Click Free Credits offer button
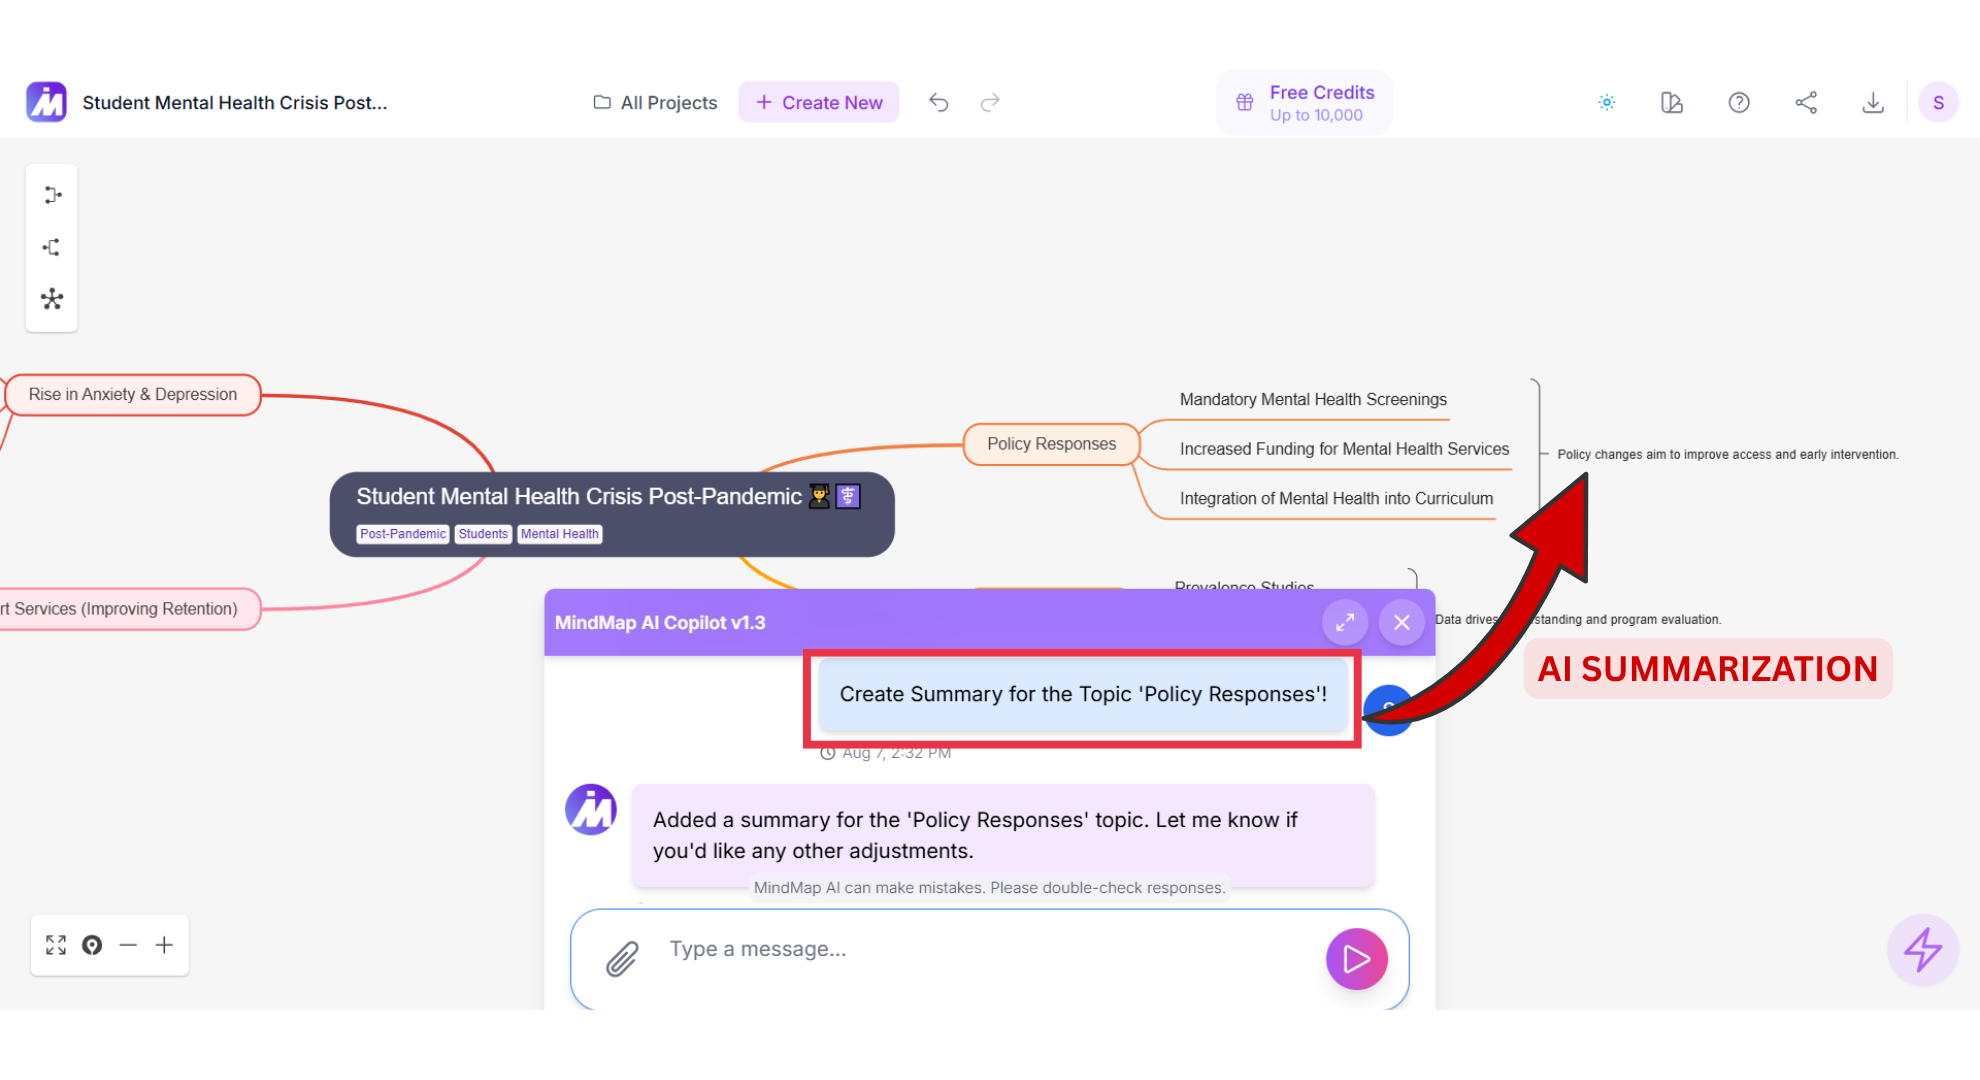Screen dimensions: 1980x1080 (1304, 102)
